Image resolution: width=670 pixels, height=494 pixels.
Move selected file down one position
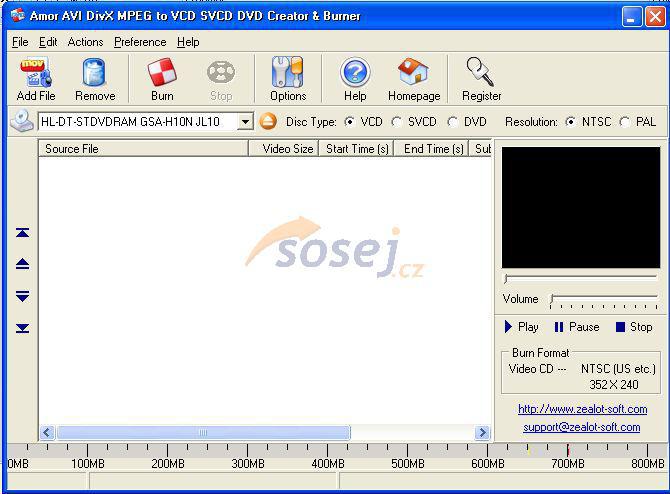(x=22, y=296)
